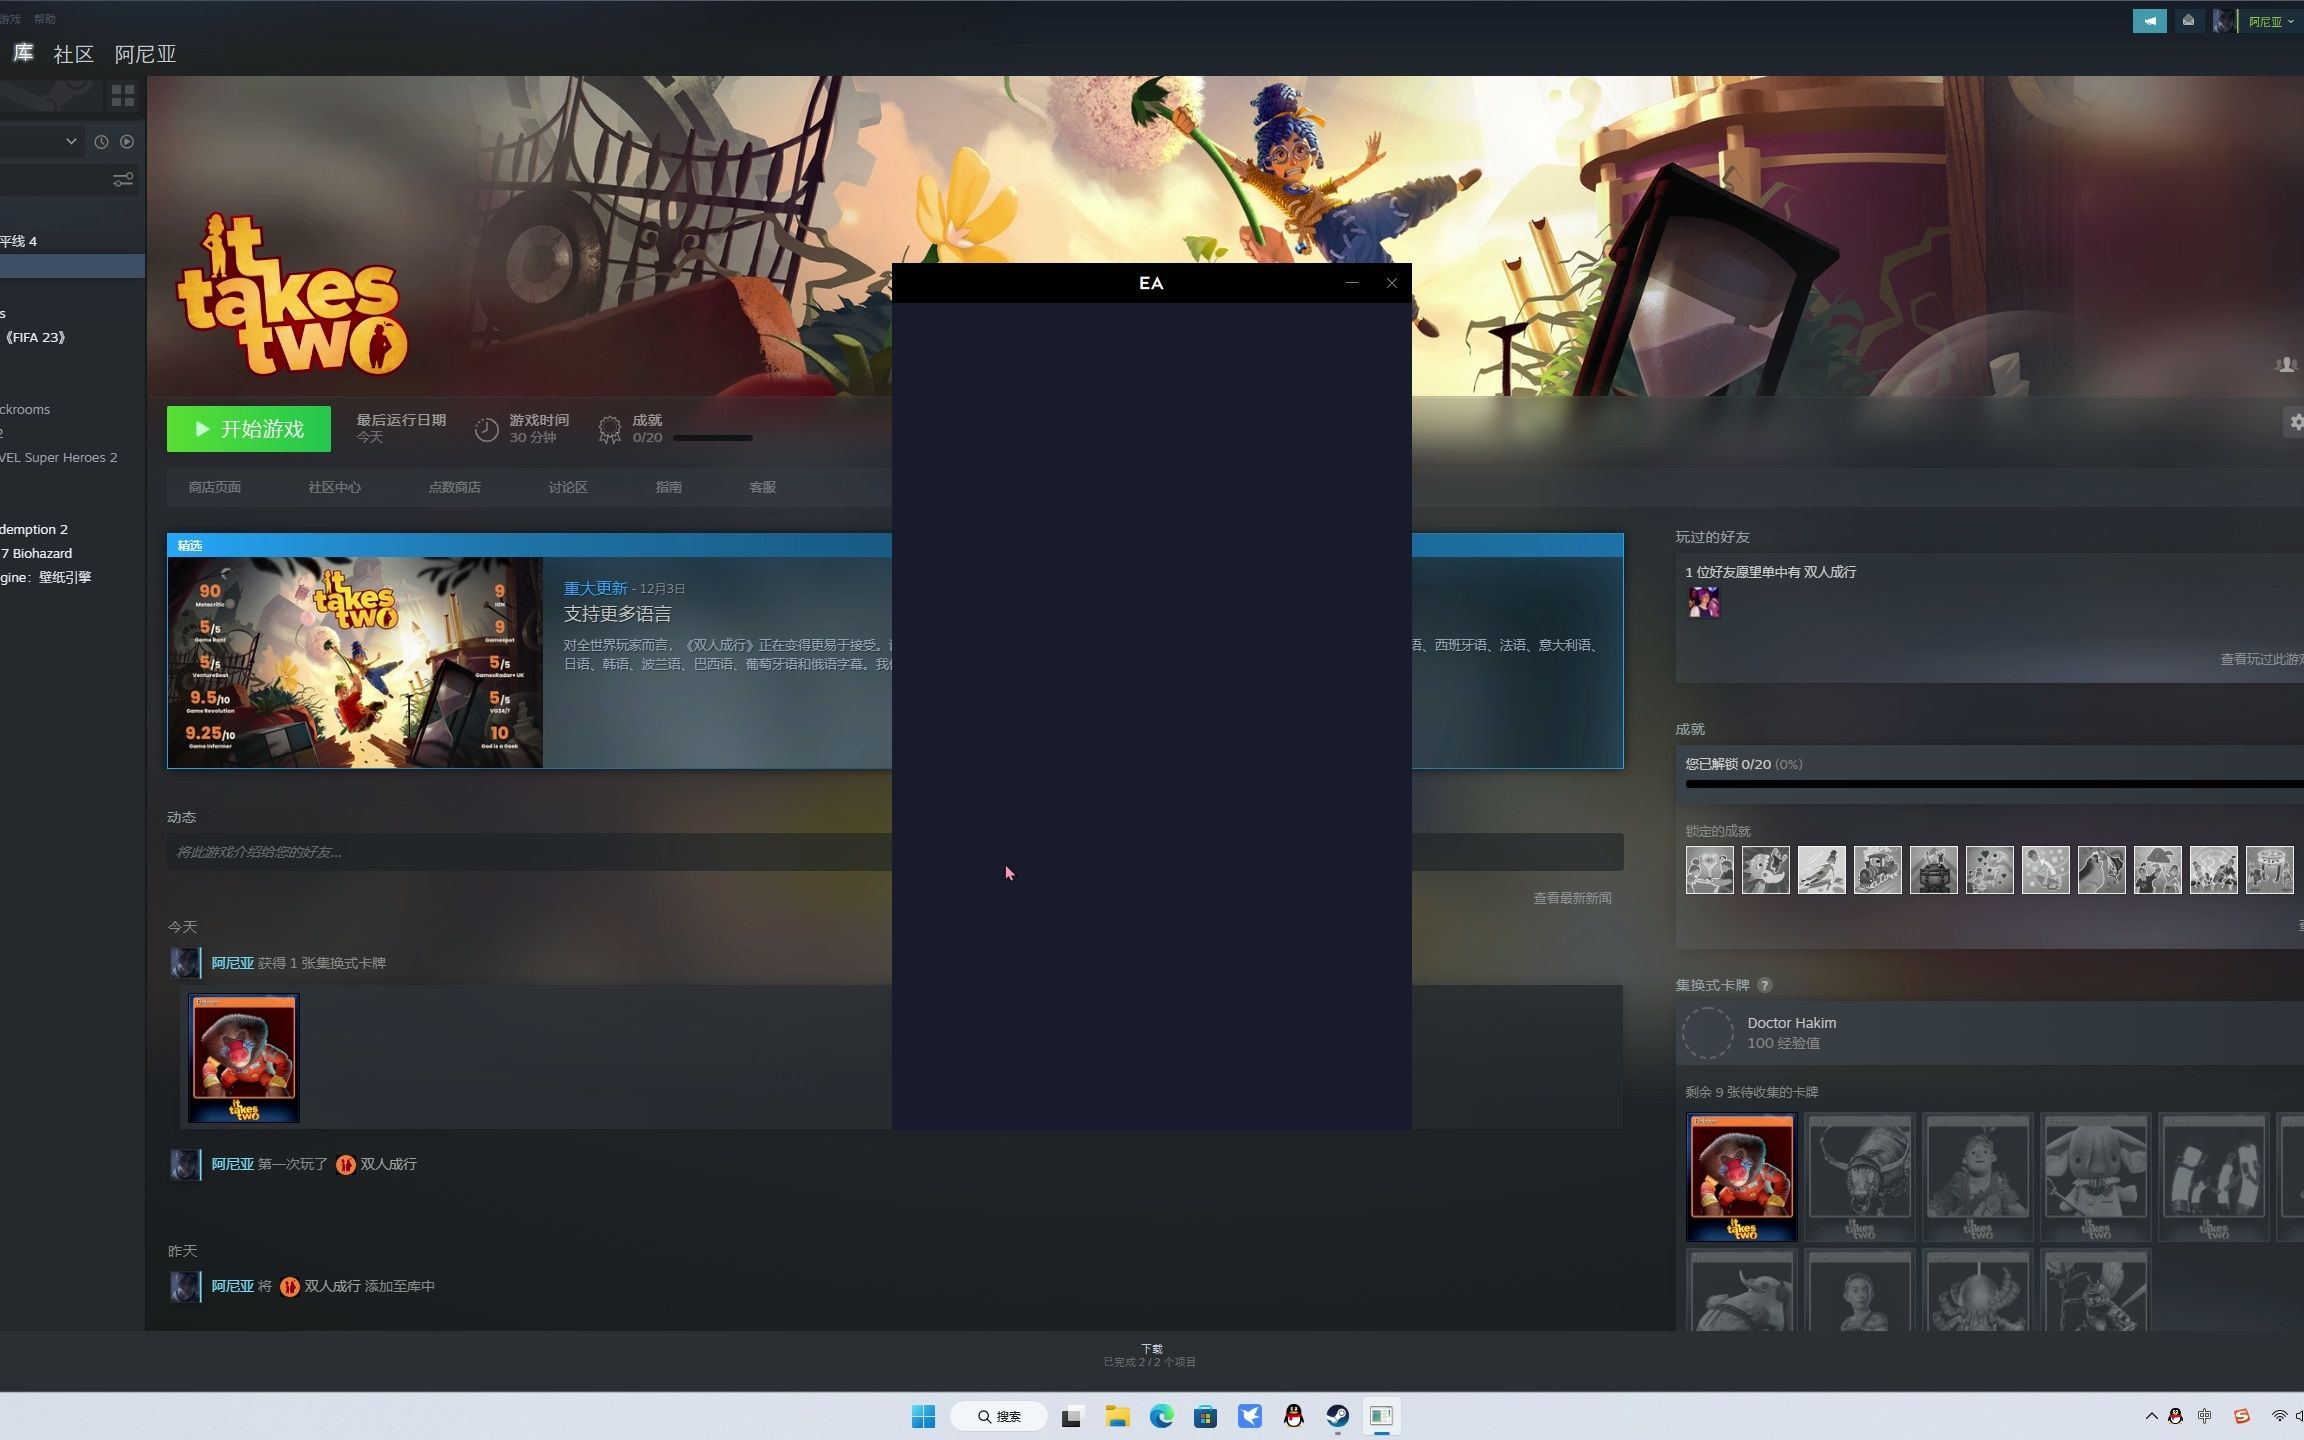Toggle ready-to-play filter icon

click(127, 142)
